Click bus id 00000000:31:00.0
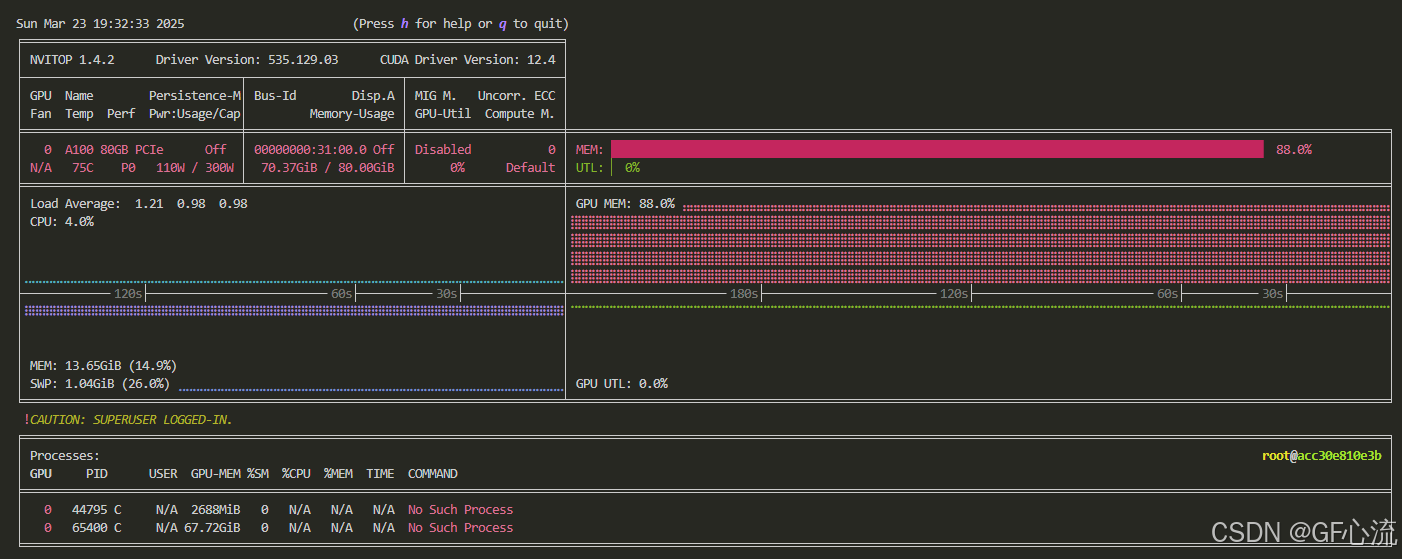Viewport: 1402px width, 559px height. [311, 150]
